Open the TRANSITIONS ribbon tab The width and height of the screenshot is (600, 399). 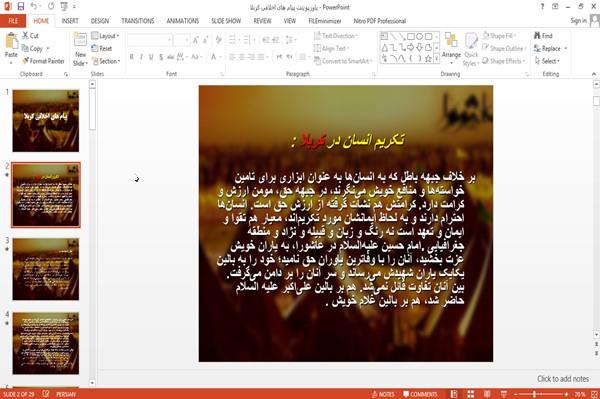[138, 21]
